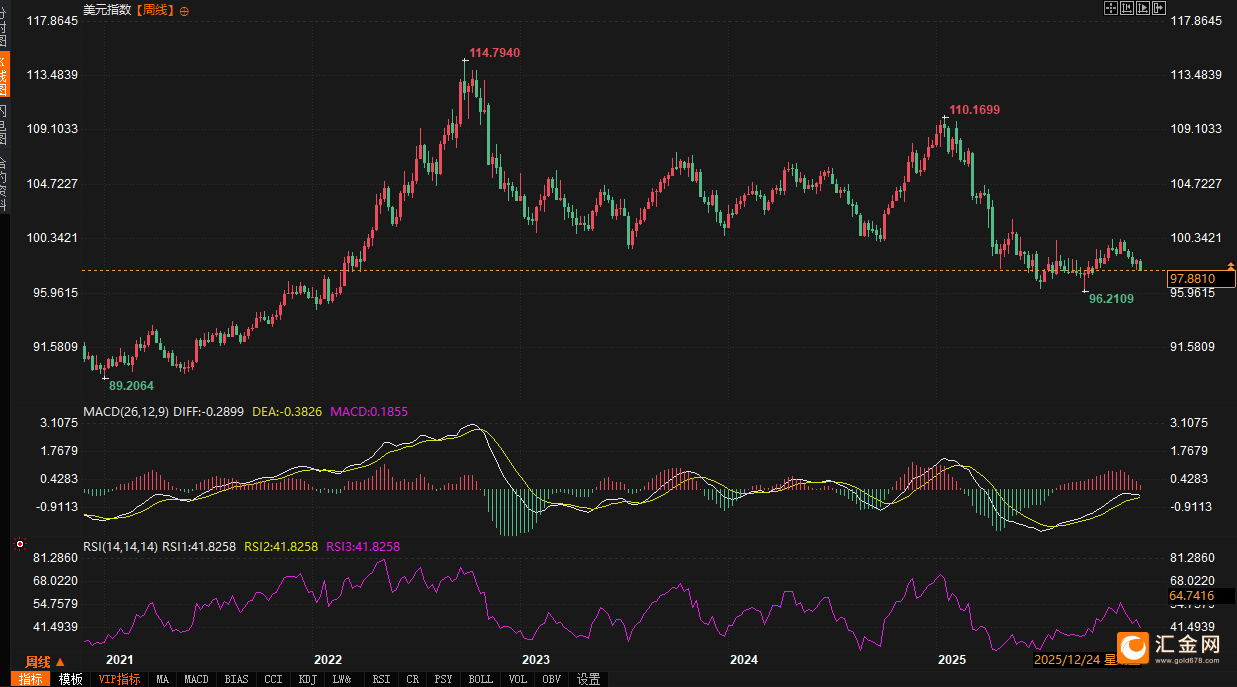1237x687 pixels.
Task: Open the VIP指标 tab
Action: pos(119,679)
